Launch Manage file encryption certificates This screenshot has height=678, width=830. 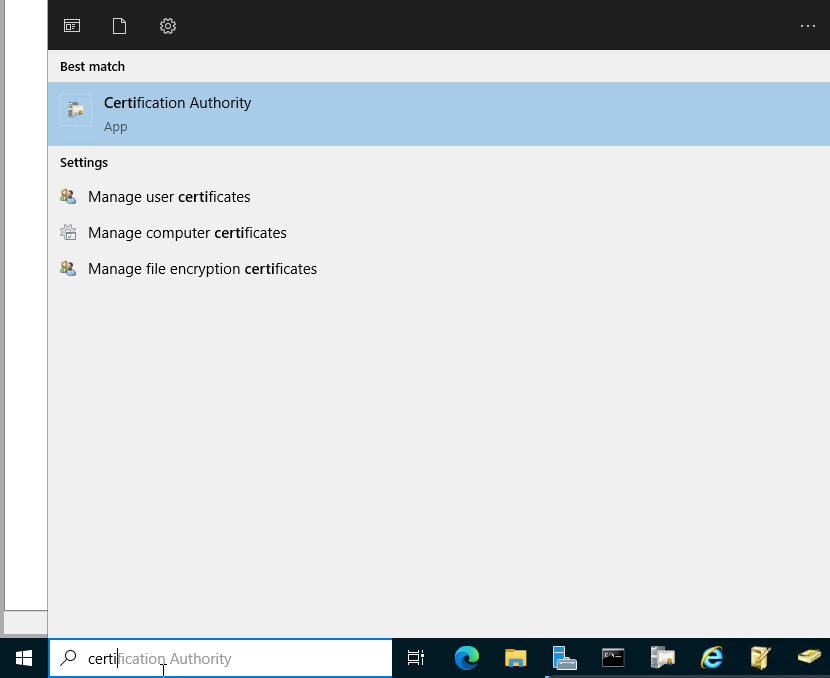pos(202,269)
